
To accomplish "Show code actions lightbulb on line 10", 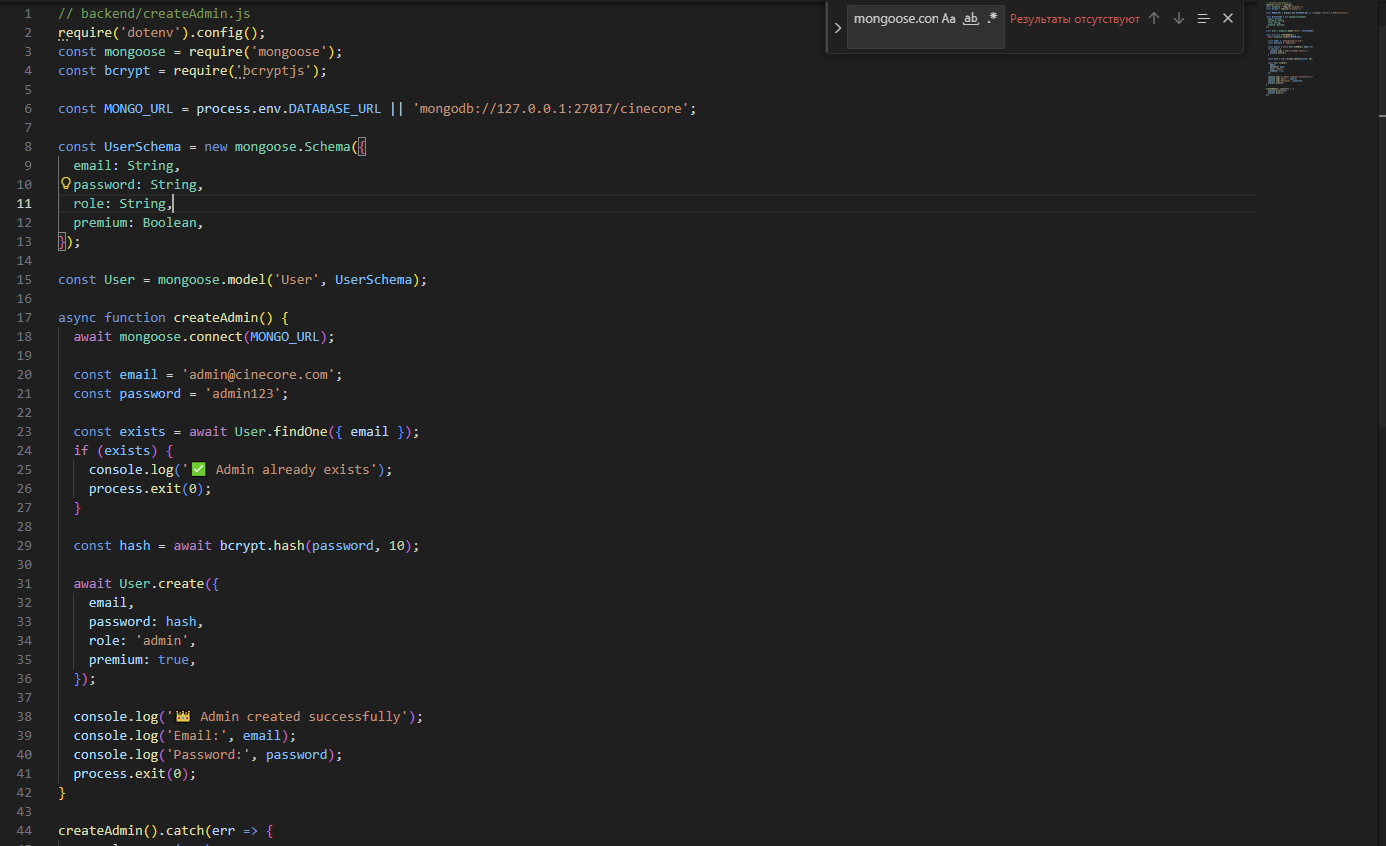I will click(66, 184).
